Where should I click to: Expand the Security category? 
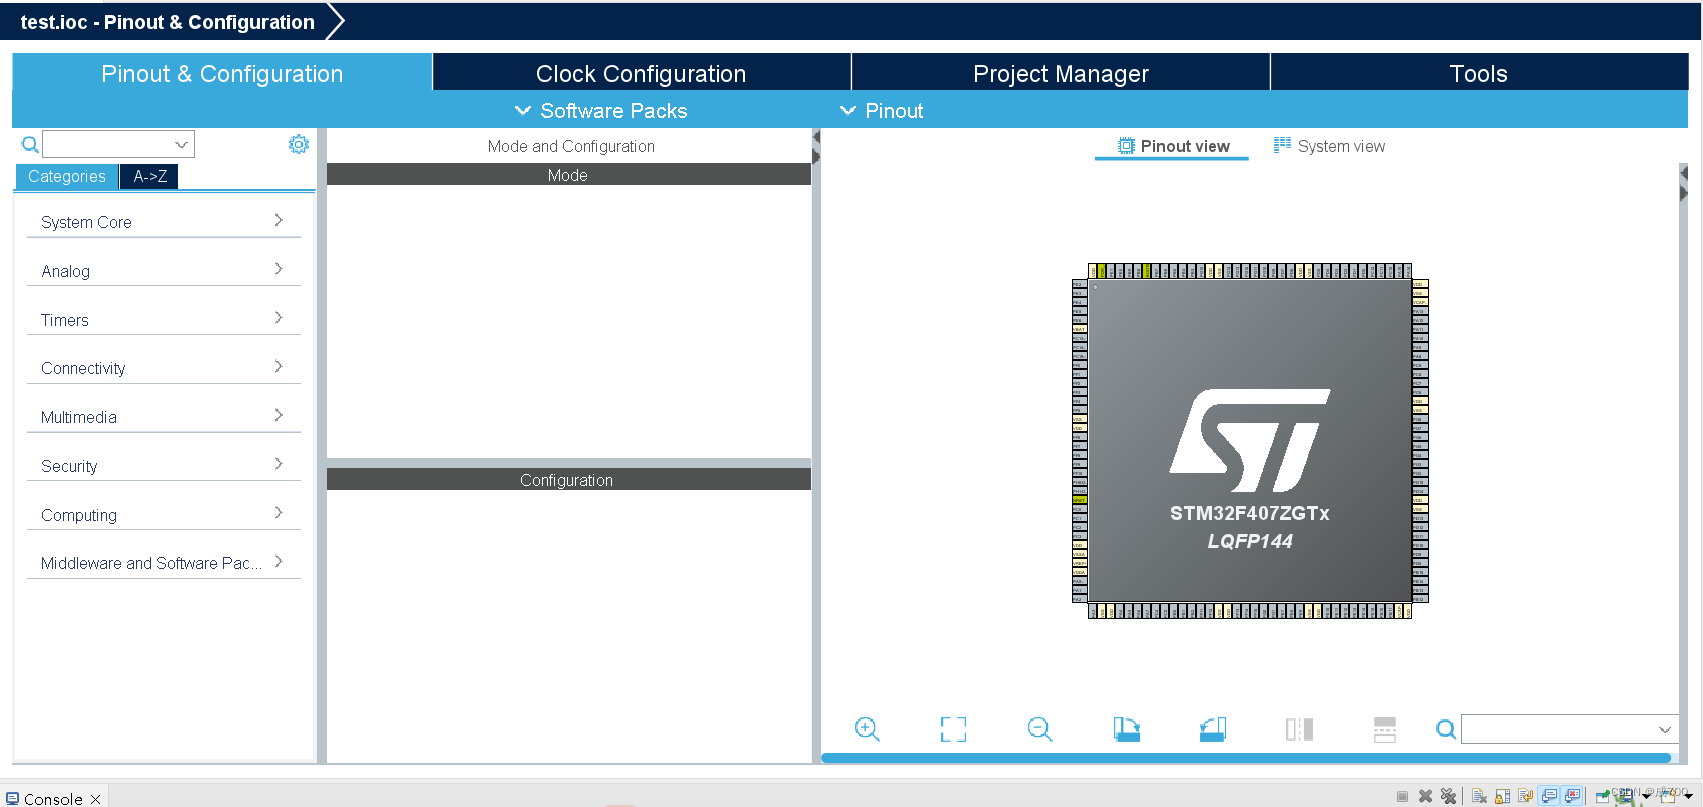click(164, 465)
